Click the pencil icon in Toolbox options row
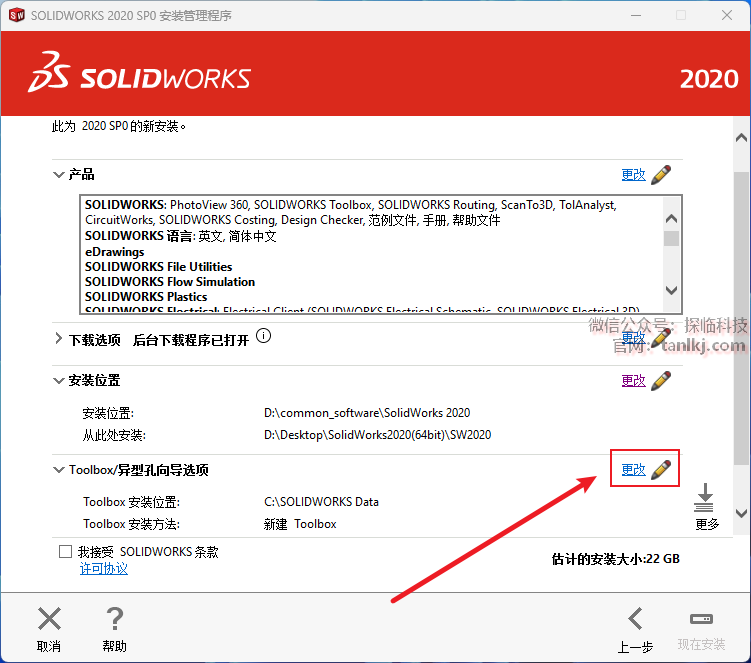The image size is (751, 663). pyautogui.click(x=661, y=469)
